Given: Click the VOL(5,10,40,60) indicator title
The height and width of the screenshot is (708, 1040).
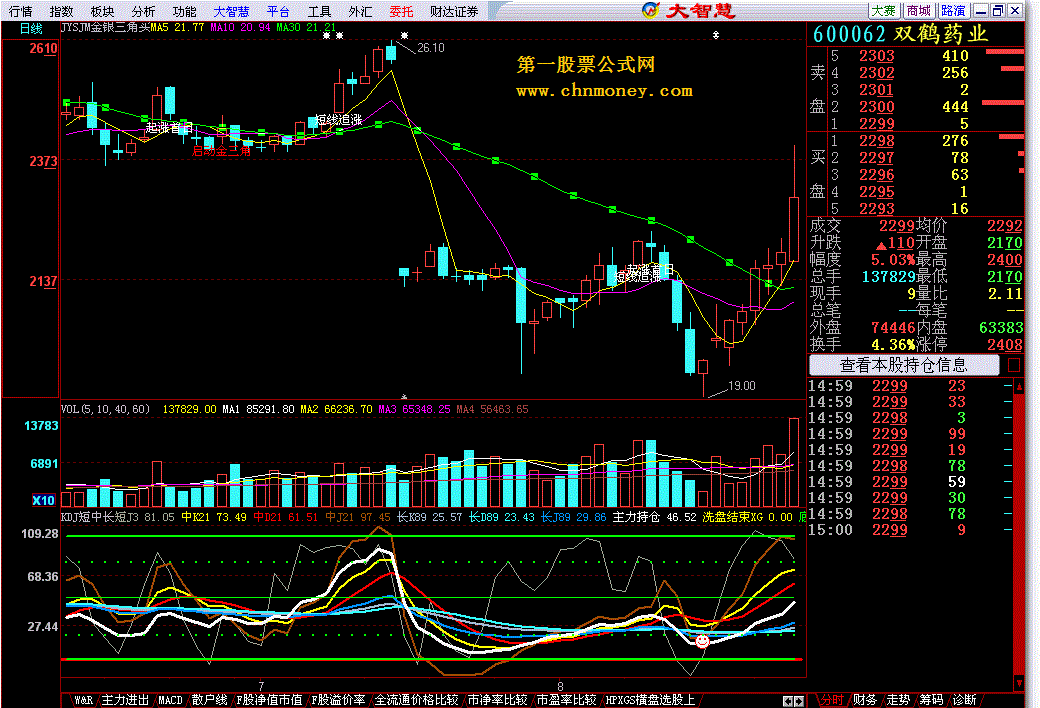Looking at the screenshot, I should point(105,409).
